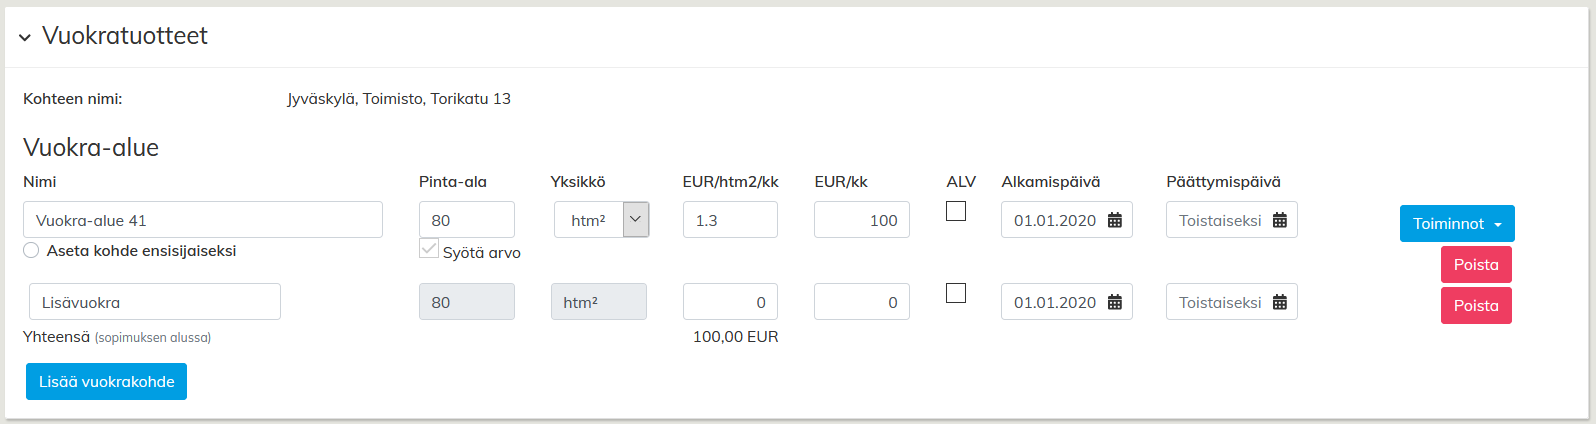1596x424 pixels.
Task: Enable the ALV checkbox on Lisävuokra row
Action: [x=956, y=293]
